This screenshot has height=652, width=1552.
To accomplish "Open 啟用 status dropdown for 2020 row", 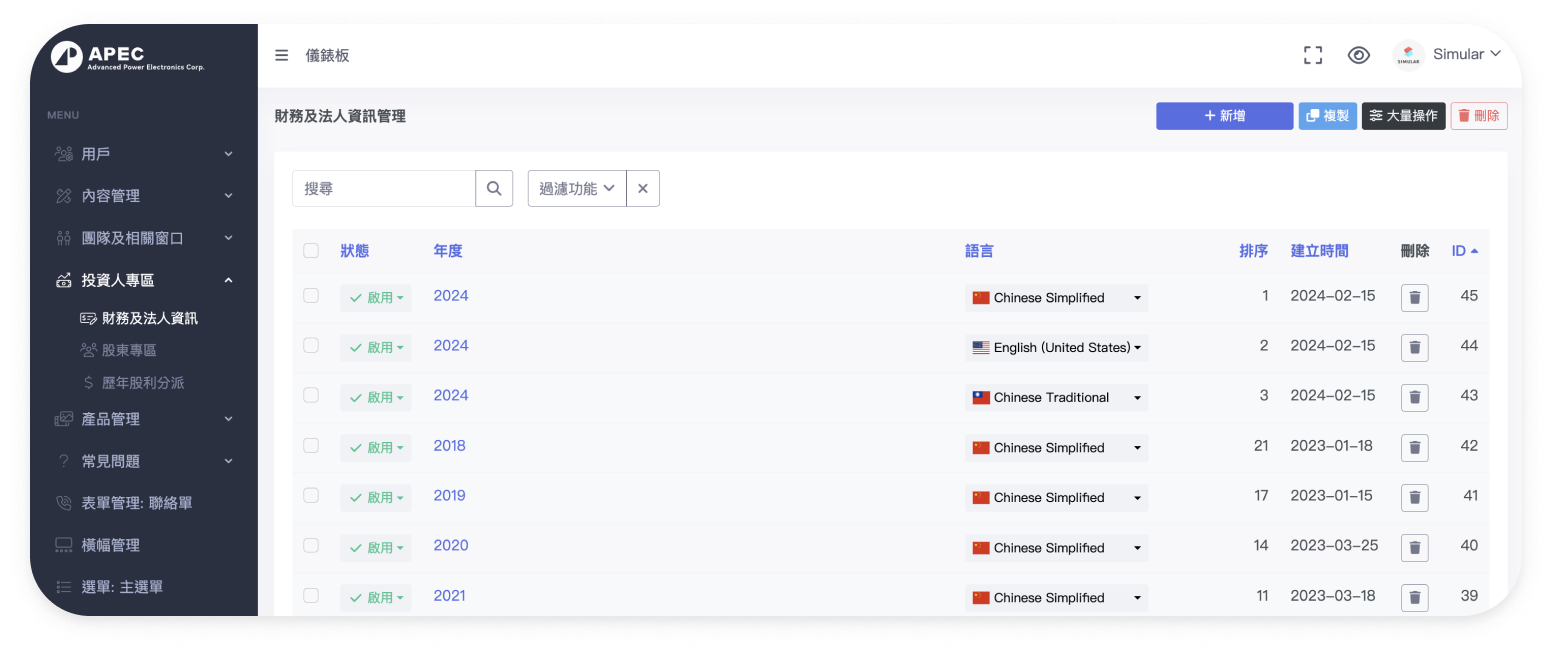I will (376, 548).
